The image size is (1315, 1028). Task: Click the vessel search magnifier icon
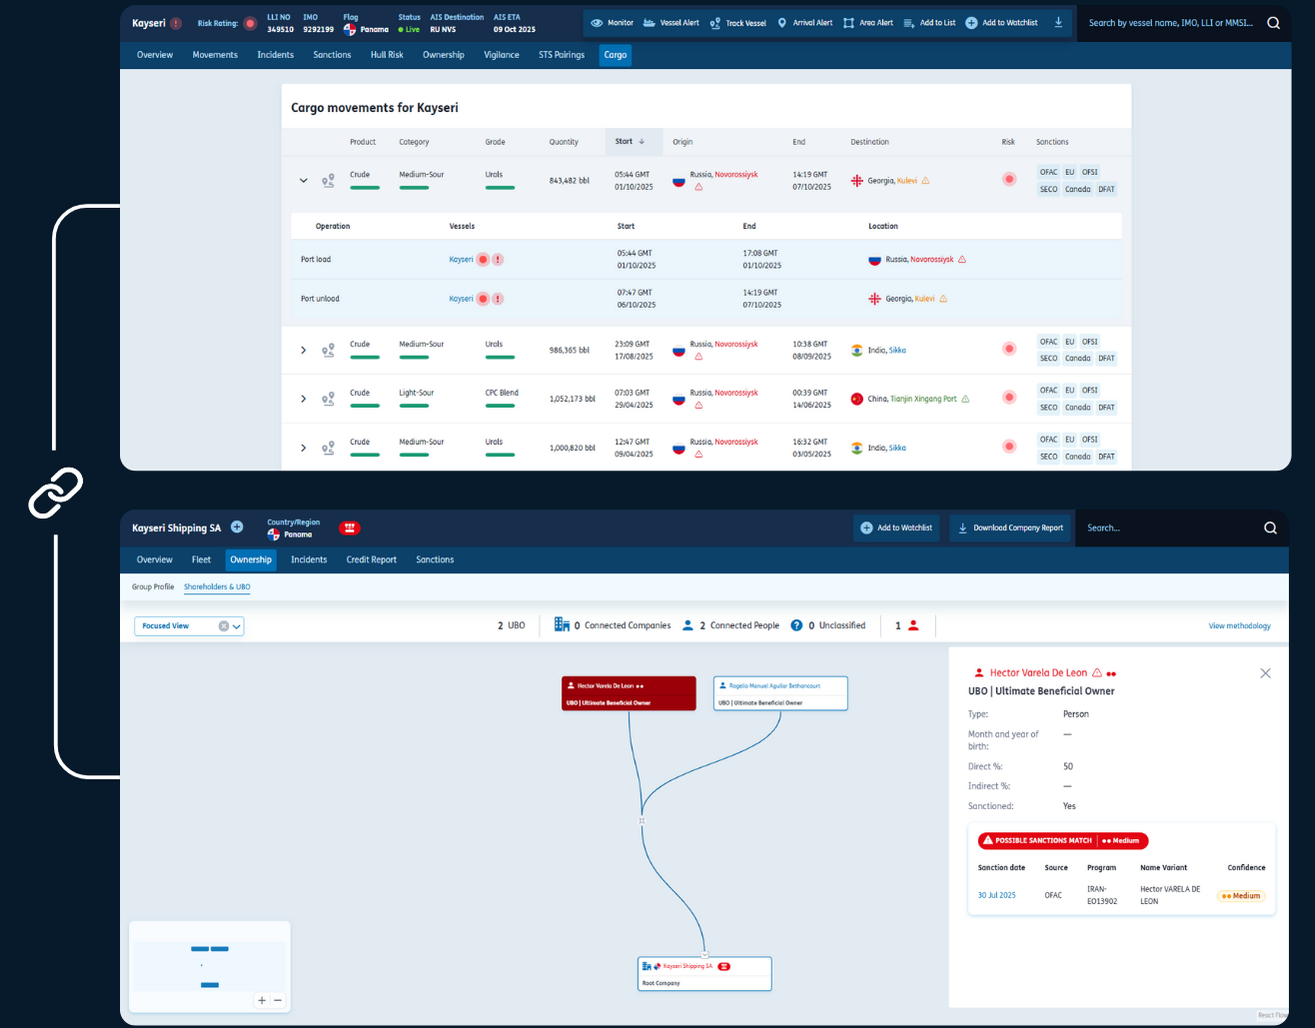pyautogui.click(x=1273, y=23)
